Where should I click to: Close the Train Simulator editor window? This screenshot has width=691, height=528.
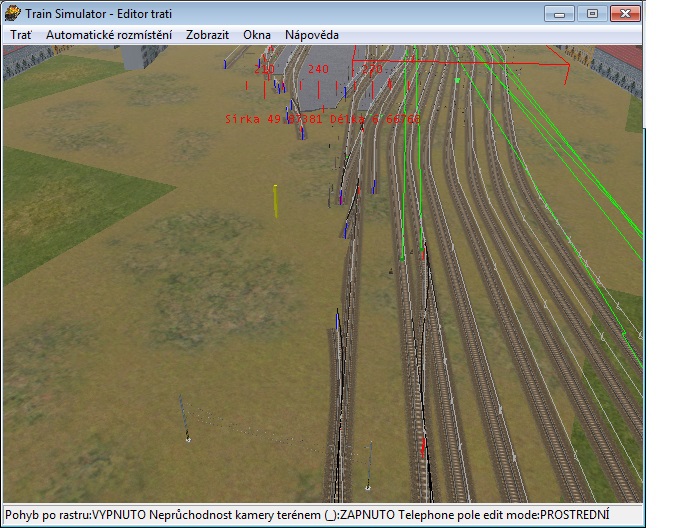coord(625,13)
